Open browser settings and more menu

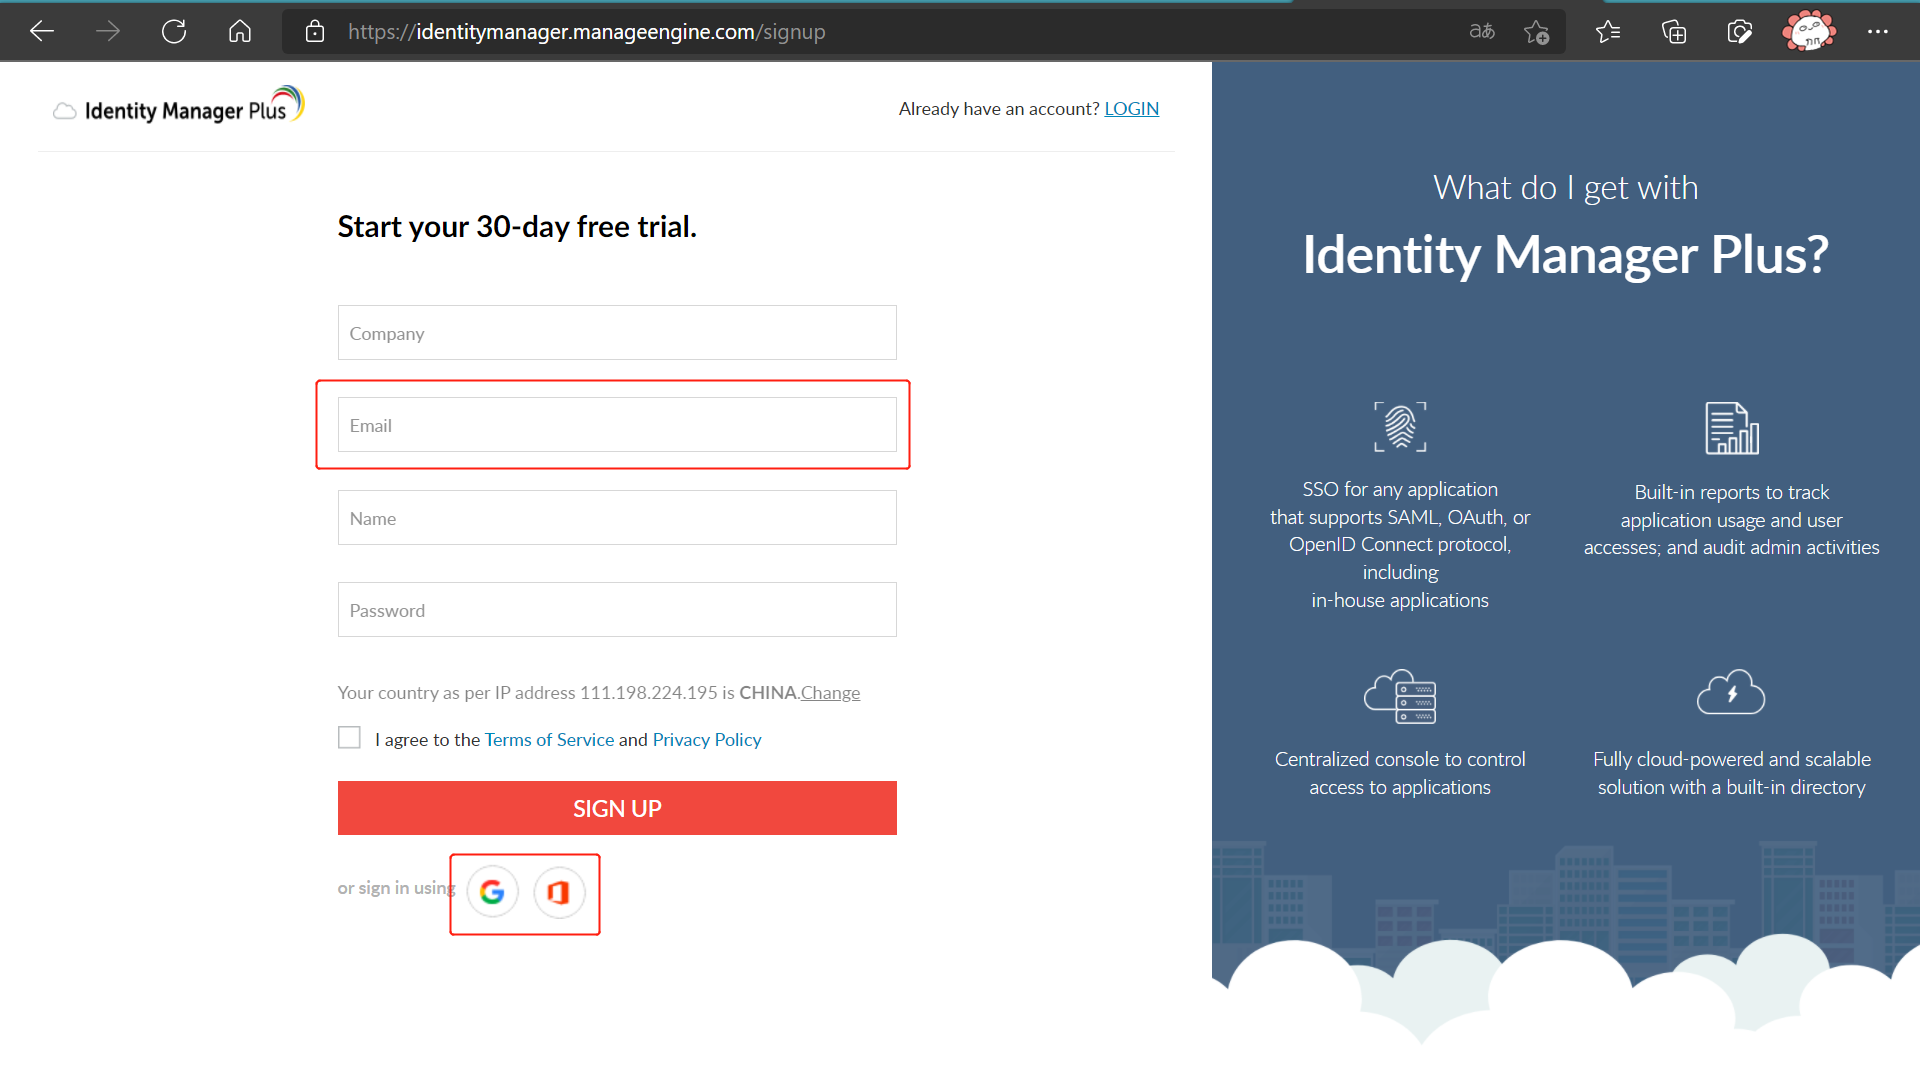[x=1878, y=32]
